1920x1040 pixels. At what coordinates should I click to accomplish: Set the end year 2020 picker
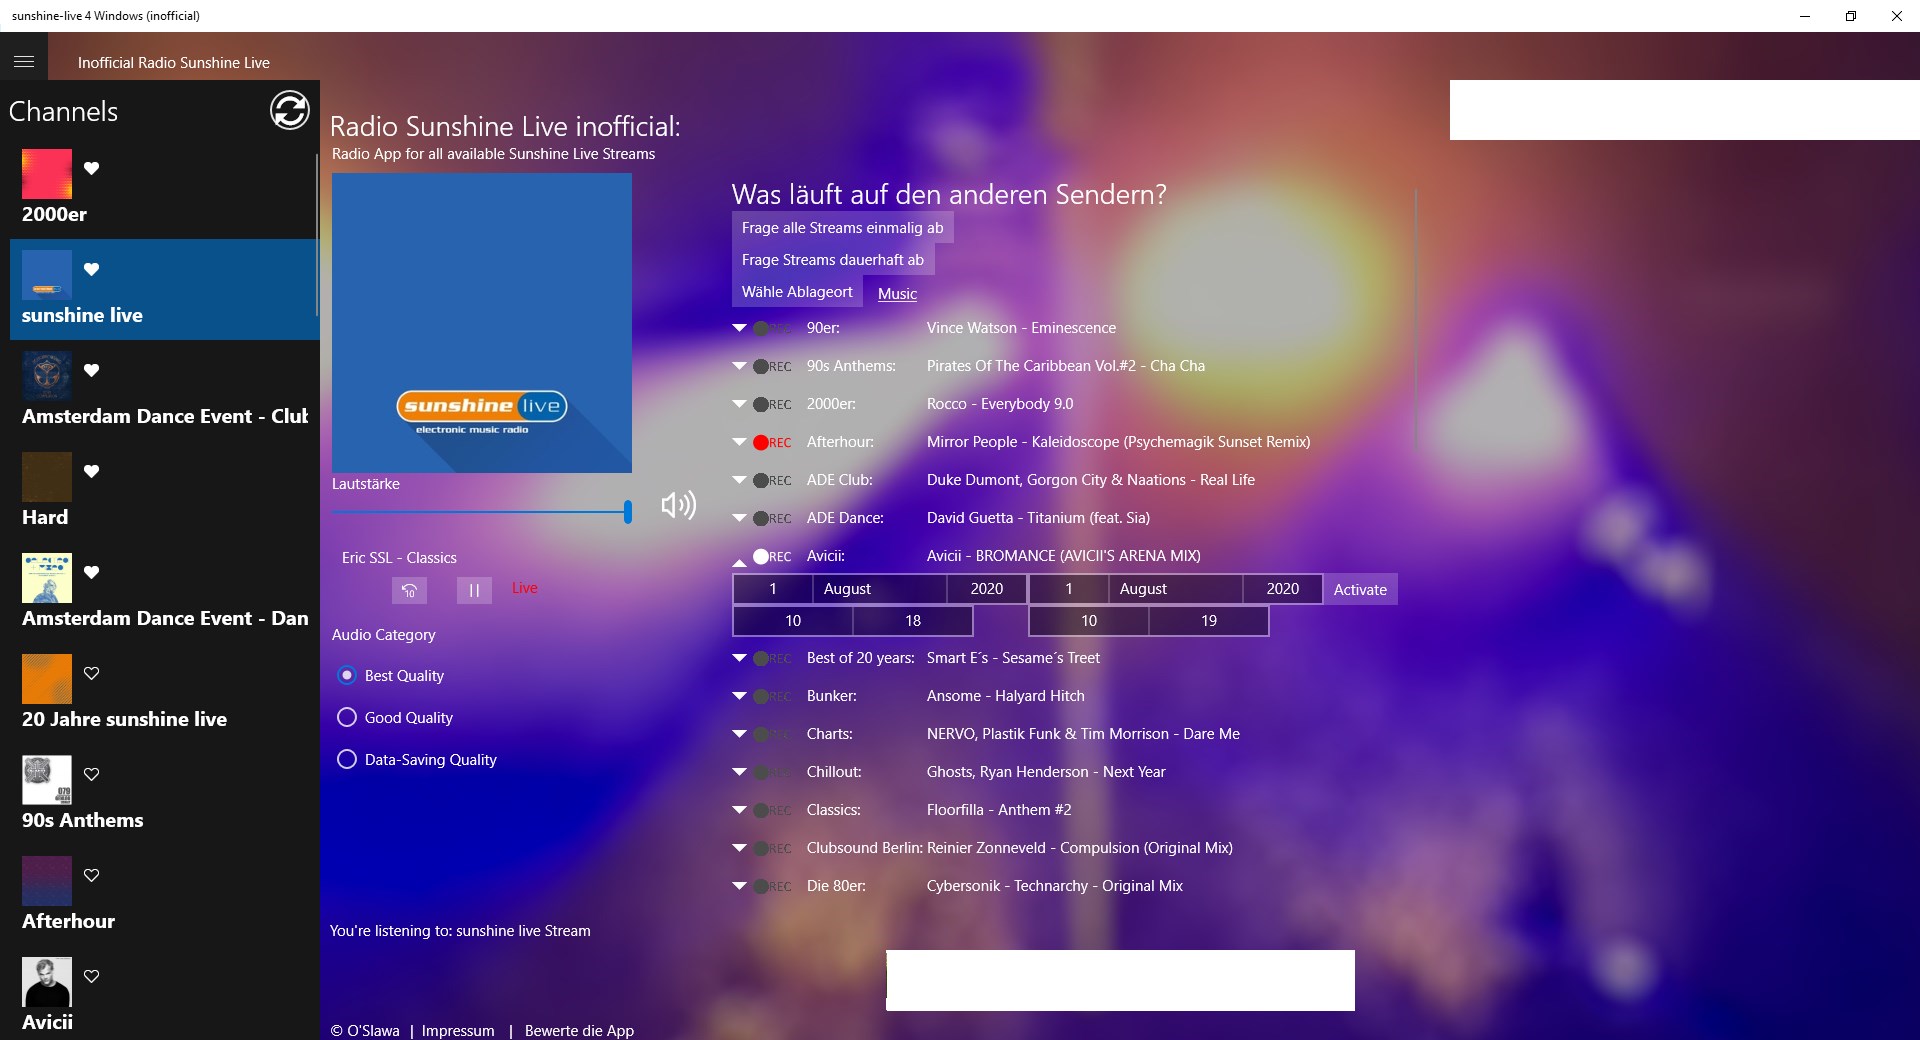(x=1283, y=589)
